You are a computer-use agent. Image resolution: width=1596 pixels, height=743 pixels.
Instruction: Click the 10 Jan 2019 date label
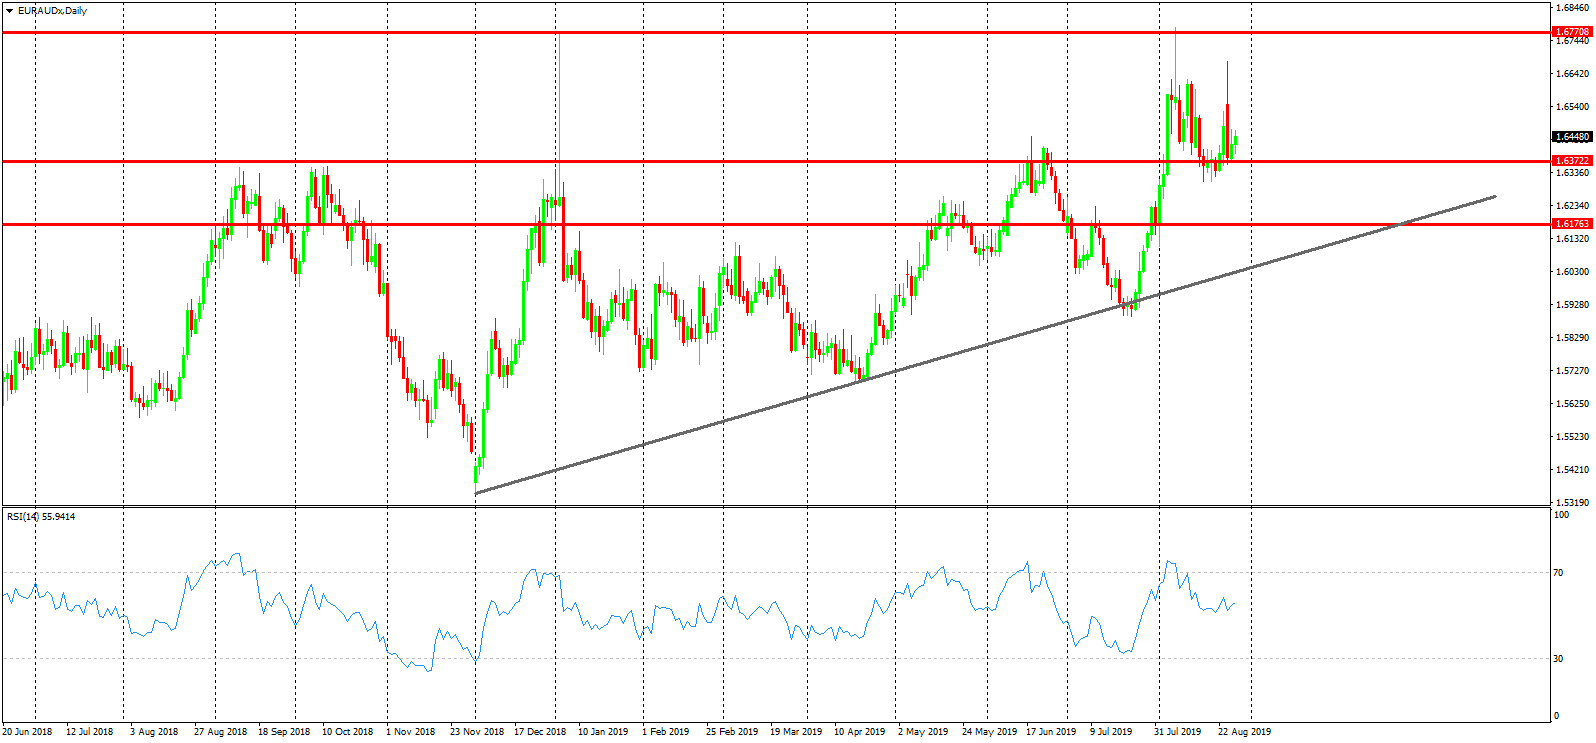[603, 731]
